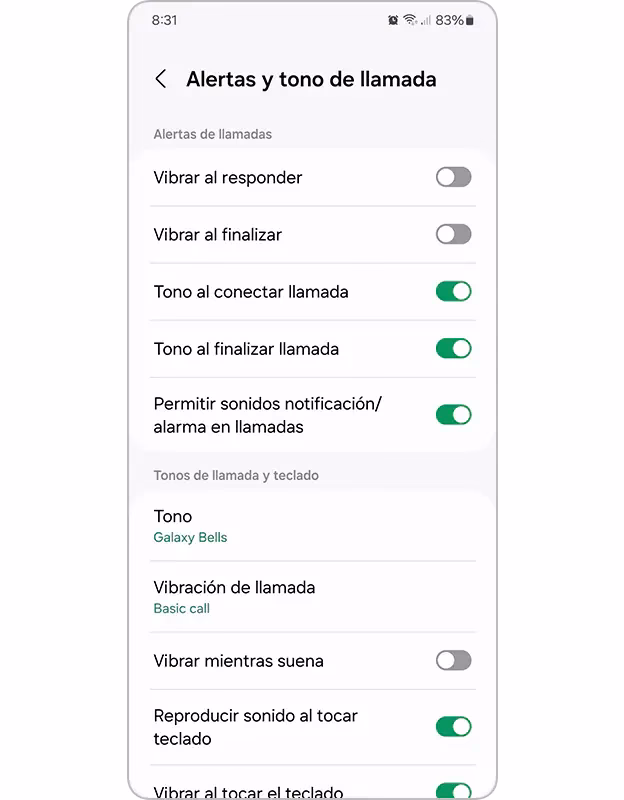Screen dimensions: 624x800
Task: Disable Reproducir sonido al tocar teclado
Action: 452,726
